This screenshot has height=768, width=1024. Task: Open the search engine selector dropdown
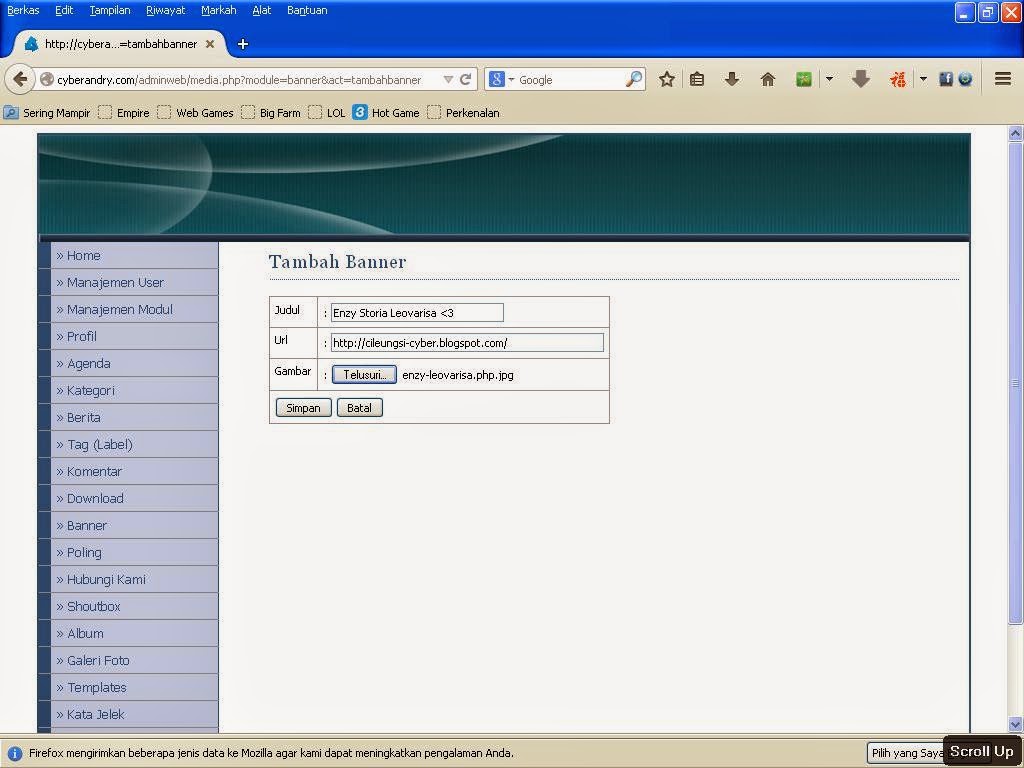point(502,80)
